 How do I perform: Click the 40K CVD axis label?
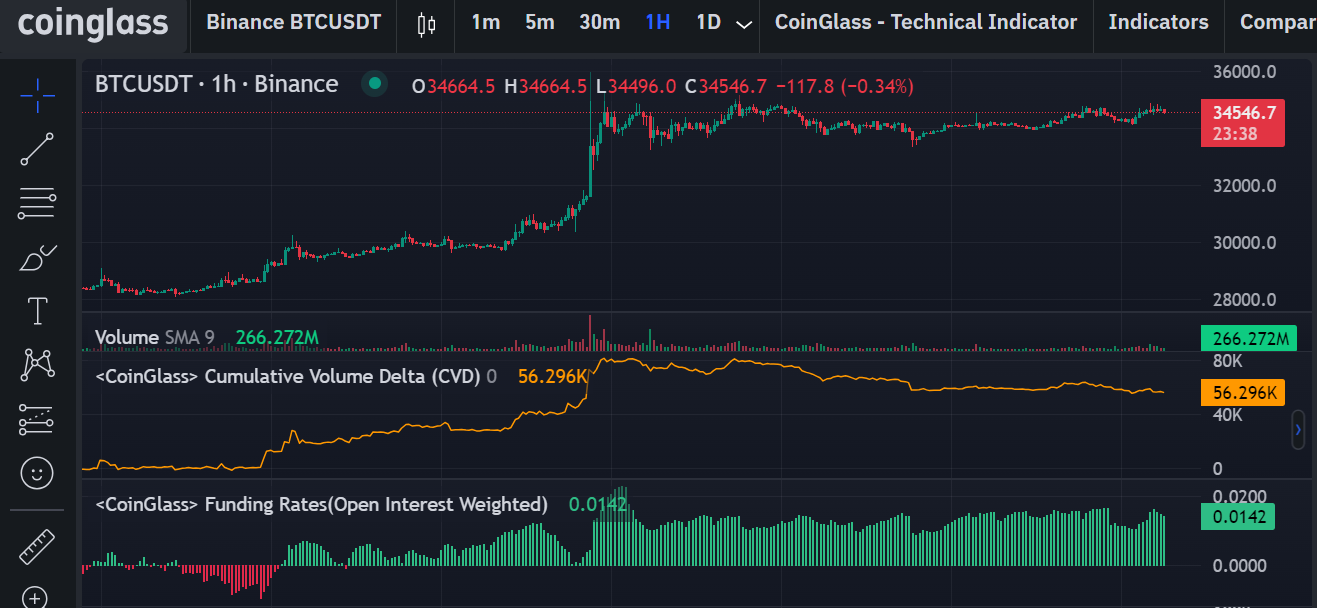pyautogui.click(x=1227, y=415)
